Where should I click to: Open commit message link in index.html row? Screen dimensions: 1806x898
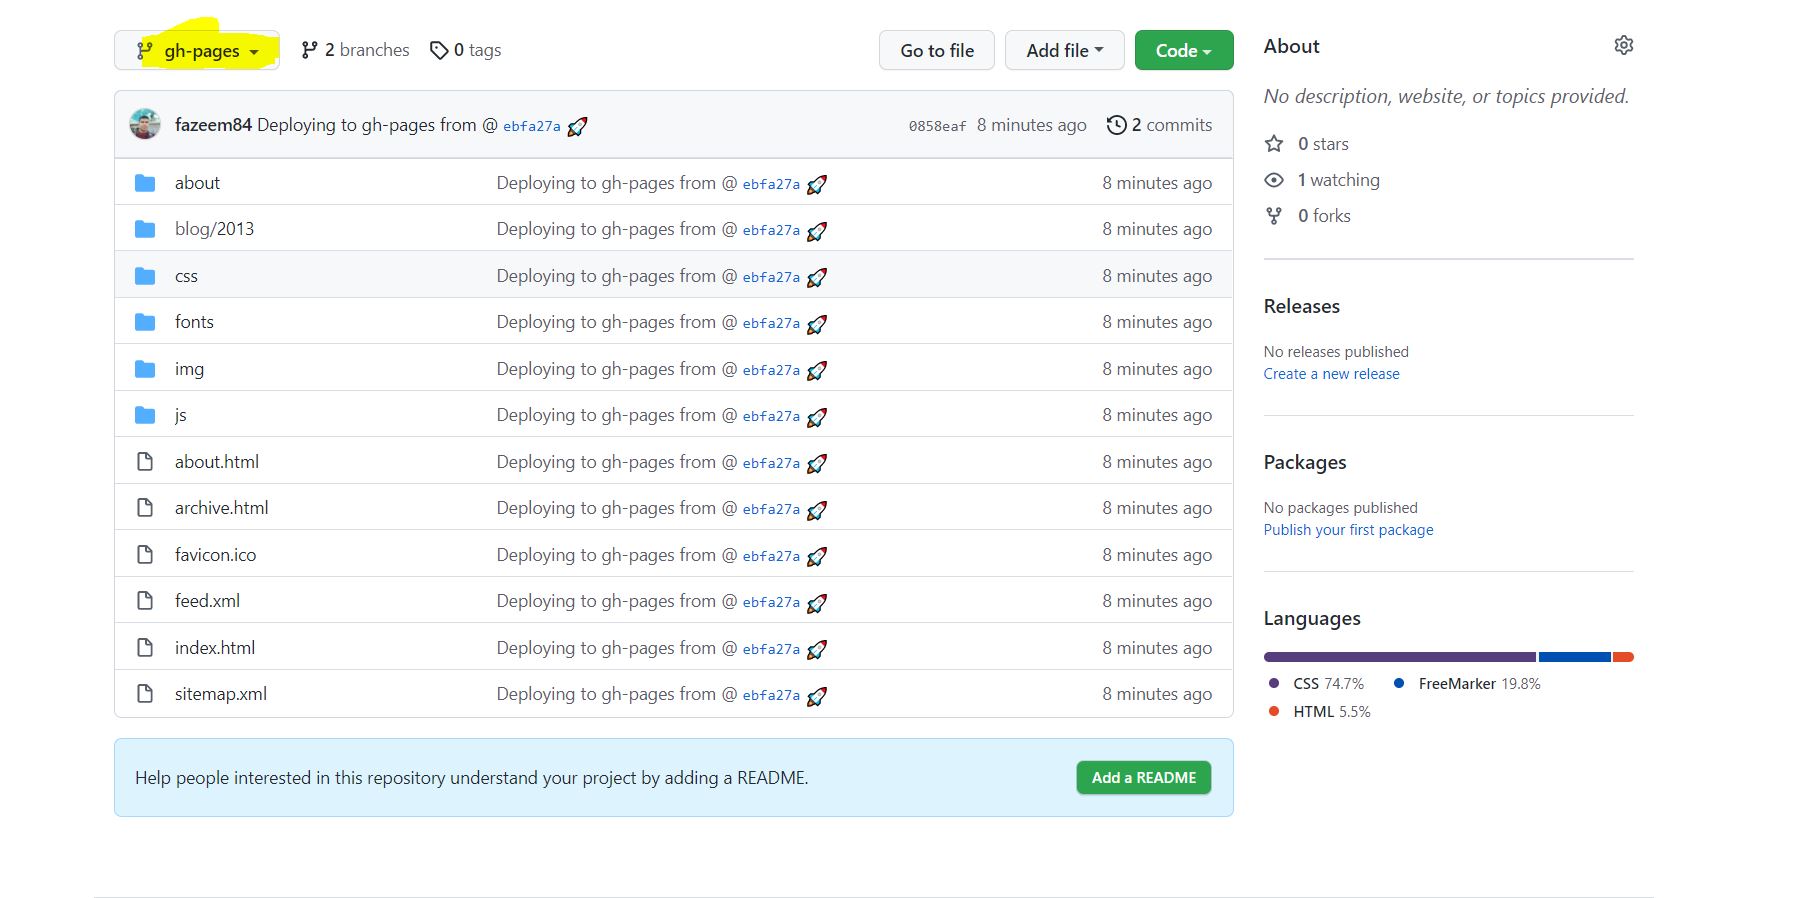(x=616, y=648)
